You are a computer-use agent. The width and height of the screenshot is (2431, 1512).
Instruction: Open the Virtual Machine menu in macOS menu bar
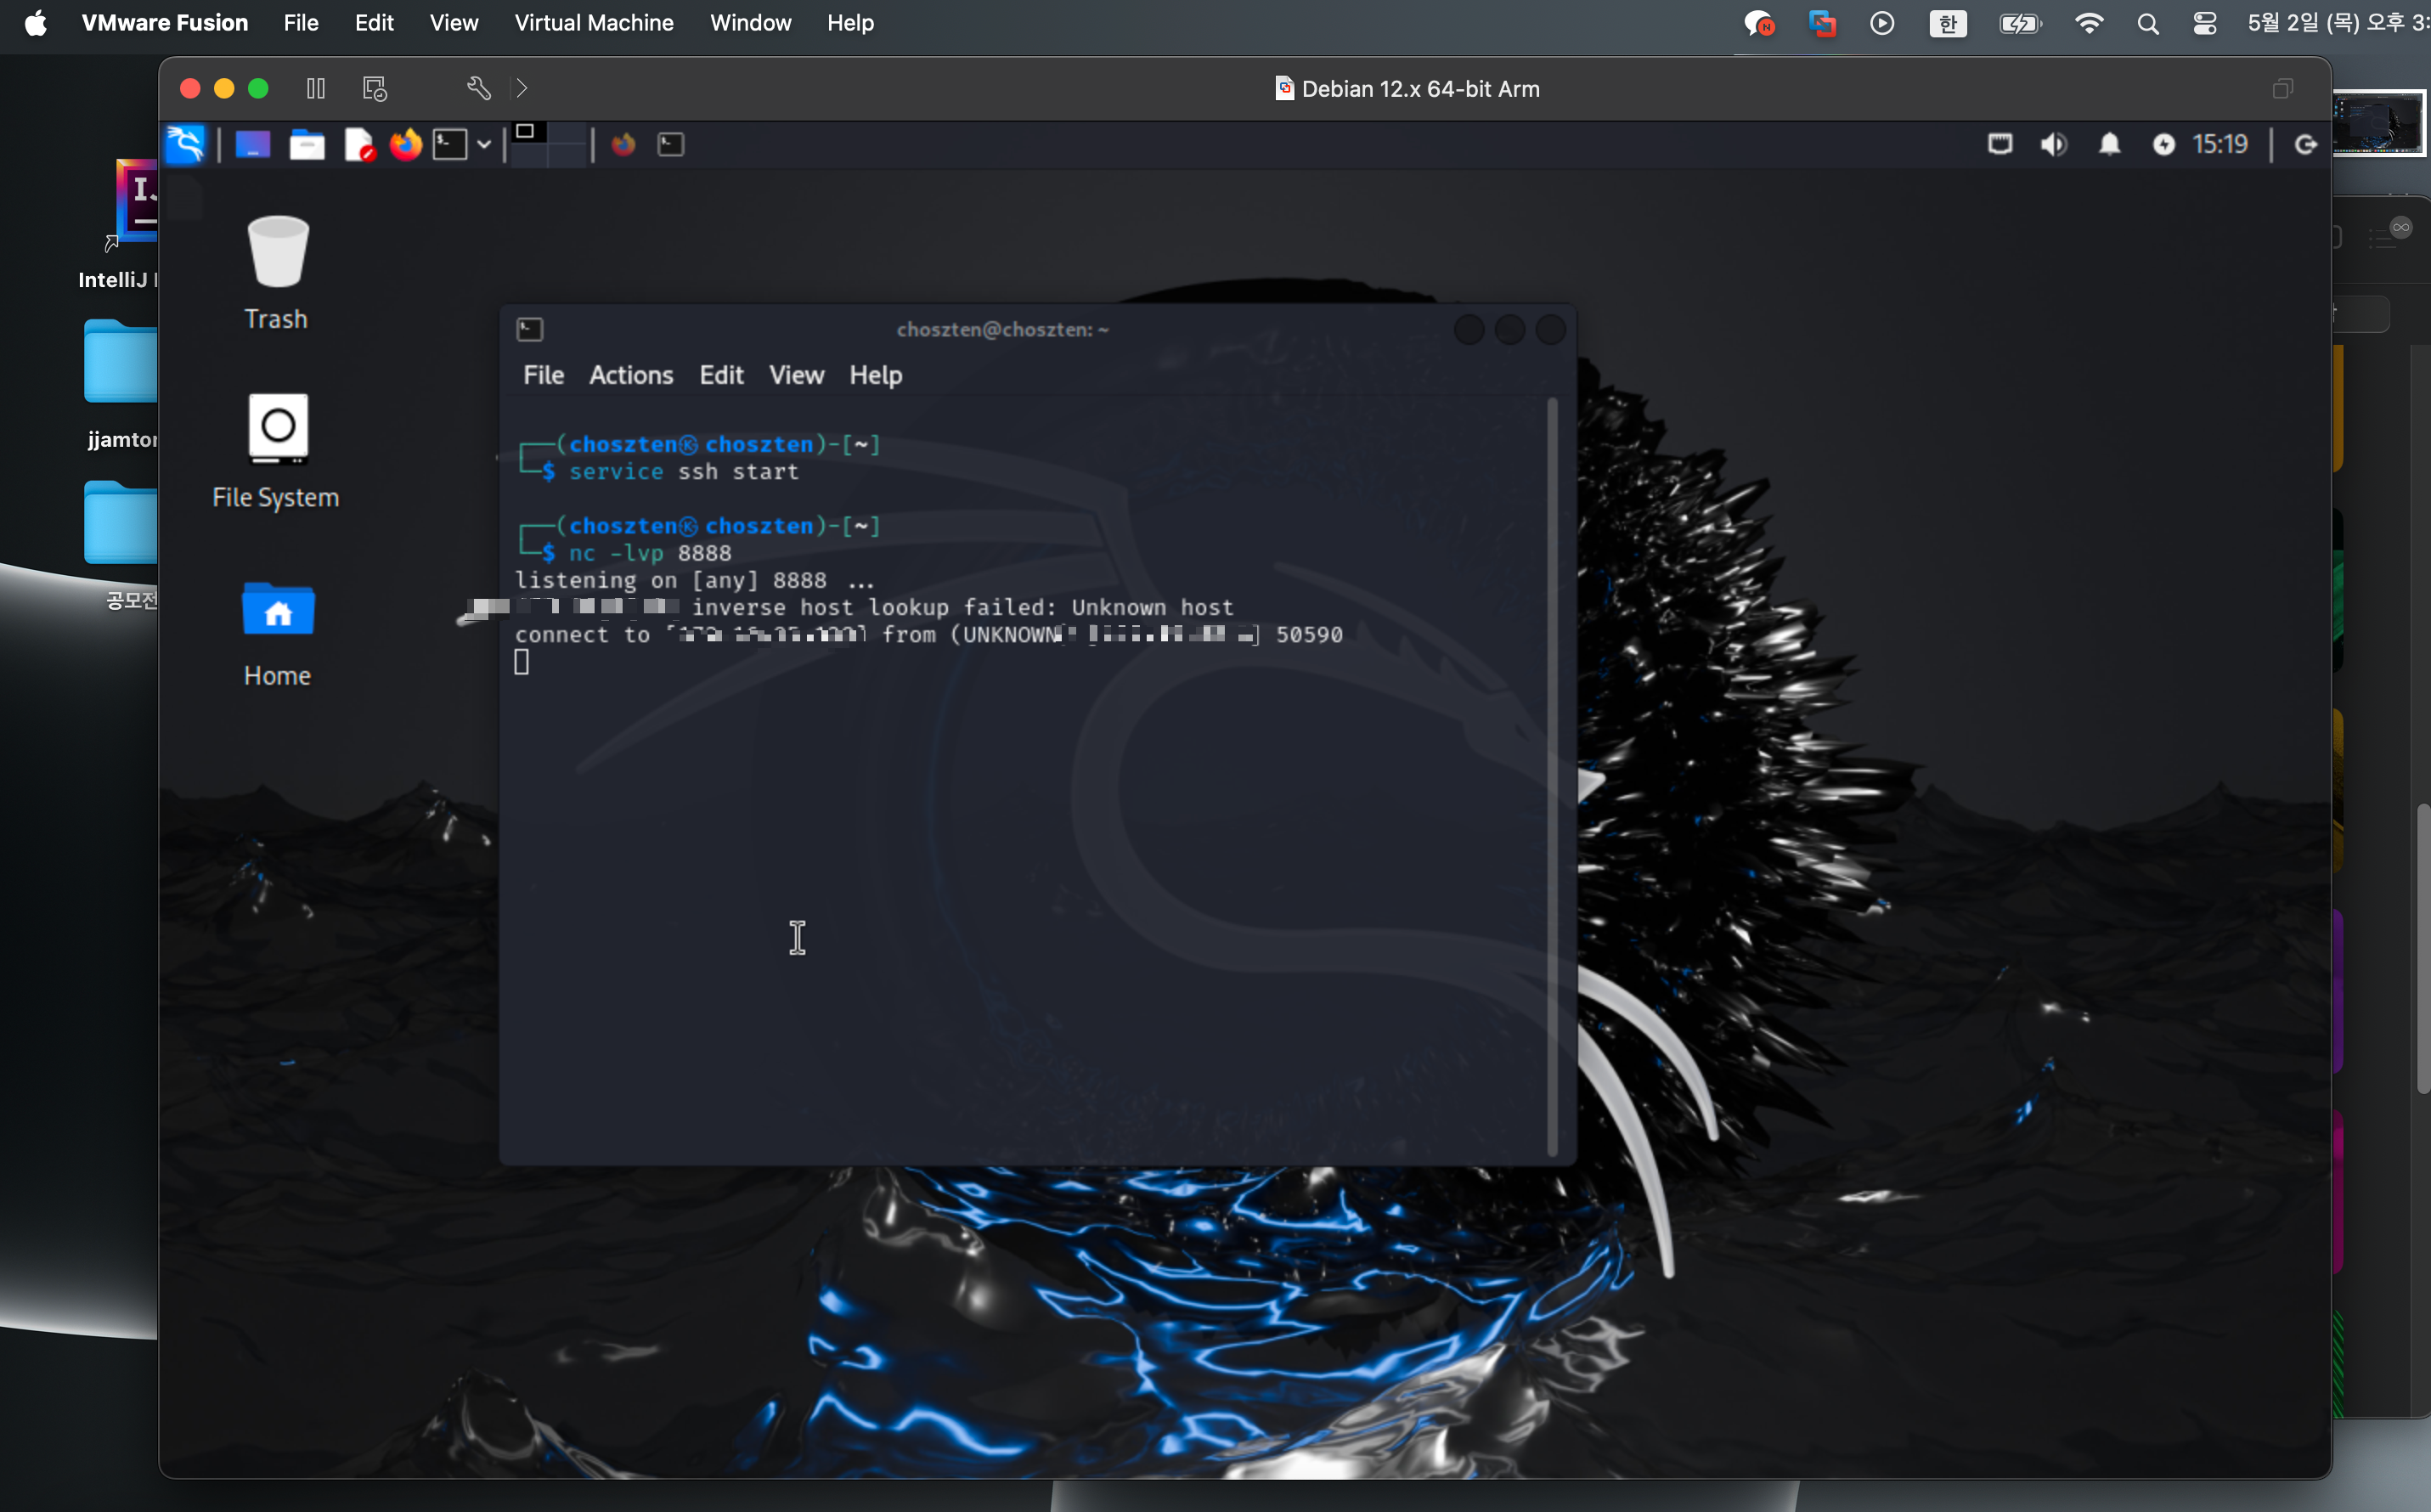point(593,23)
